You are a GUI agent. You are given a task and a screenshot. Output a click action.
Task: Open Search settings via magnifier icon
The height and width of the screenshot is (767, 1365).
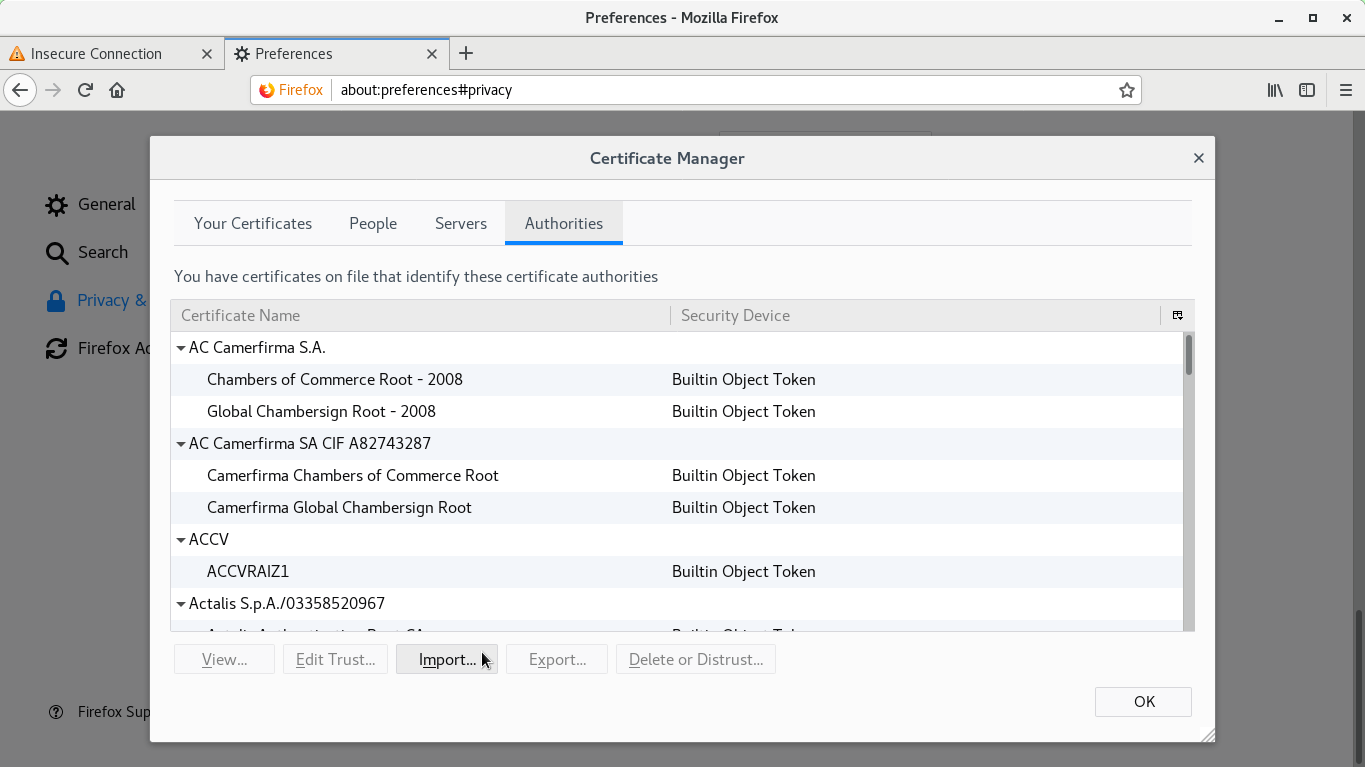pyautogui.click(x=57, y=252)
